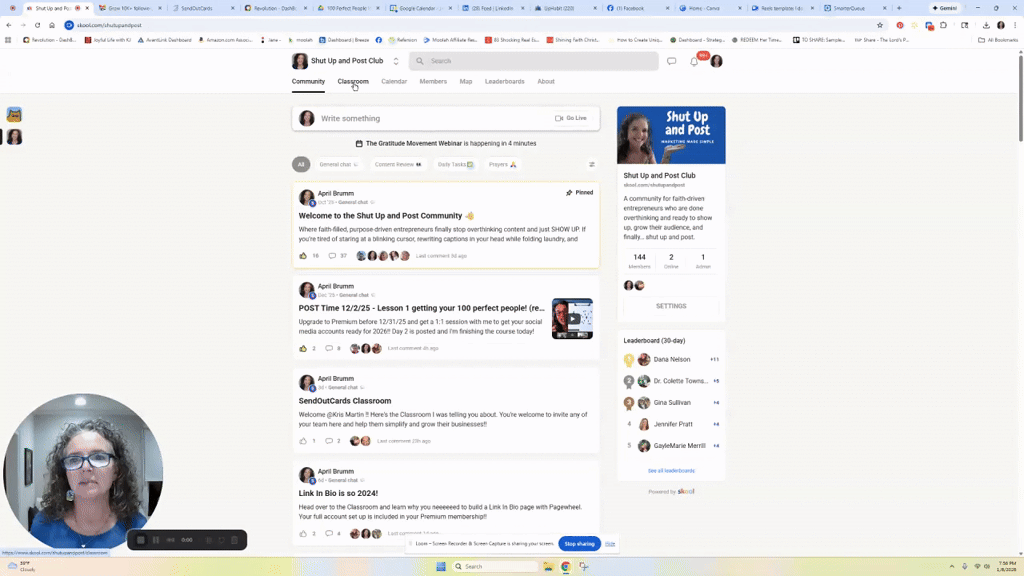Click Stop sharing in the Loom bar
1024x576 pixels.
point(579,543)
